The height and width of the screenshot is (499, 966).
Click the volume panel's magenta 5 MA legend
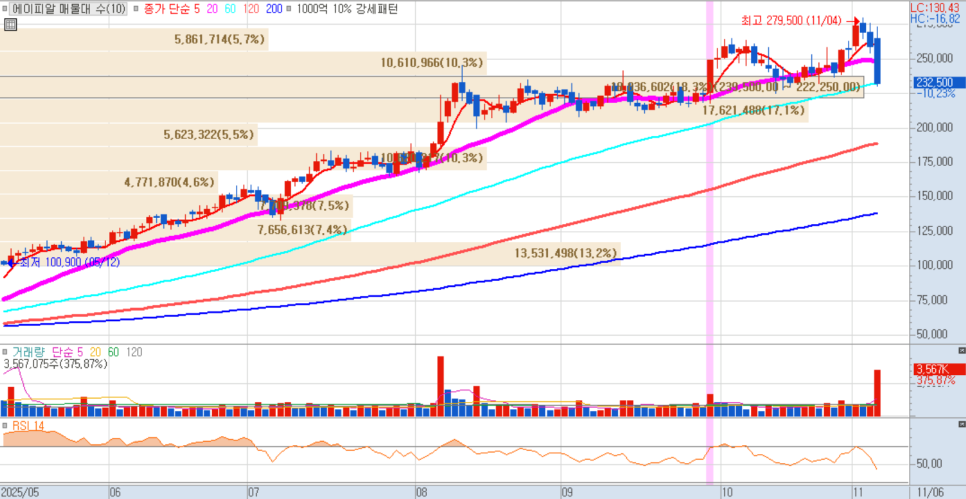click(x=82, y=352)
